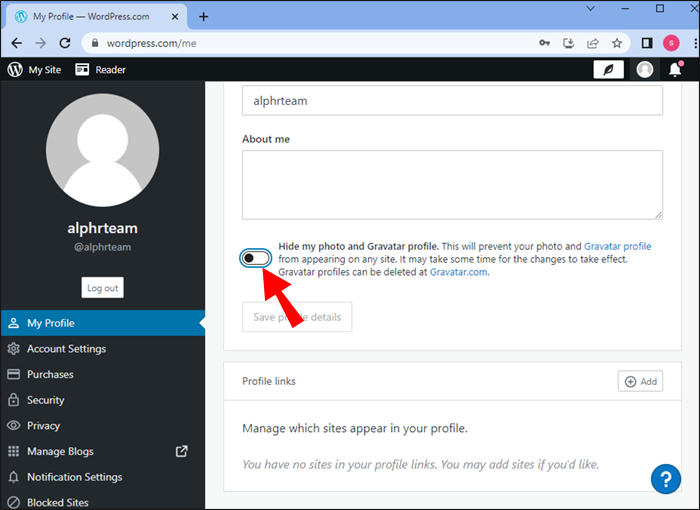700x510 pixels.
Task: Click the share page icon
Action: pos(592,43)
